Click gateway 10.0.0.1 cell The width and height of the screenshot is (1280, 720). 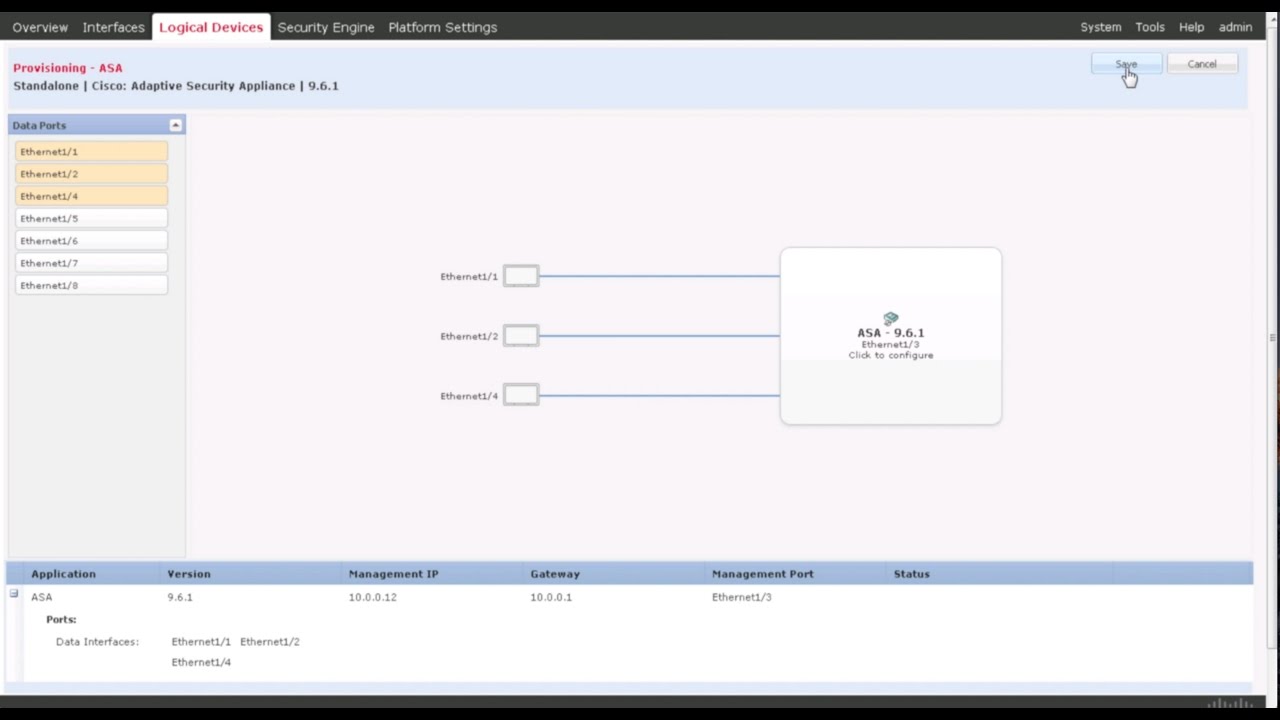pos(551,597)
